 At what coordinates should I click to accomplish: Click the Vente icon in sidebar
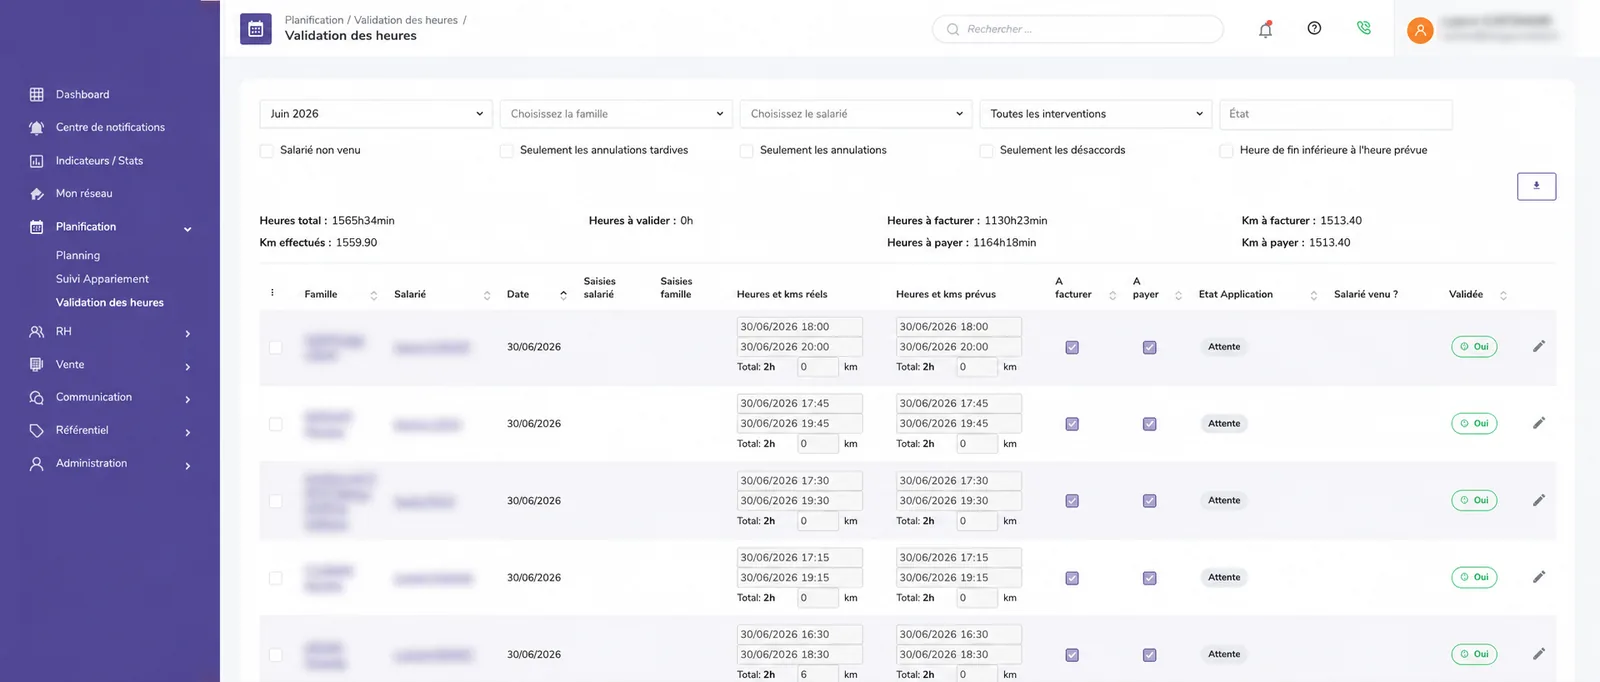37,365
